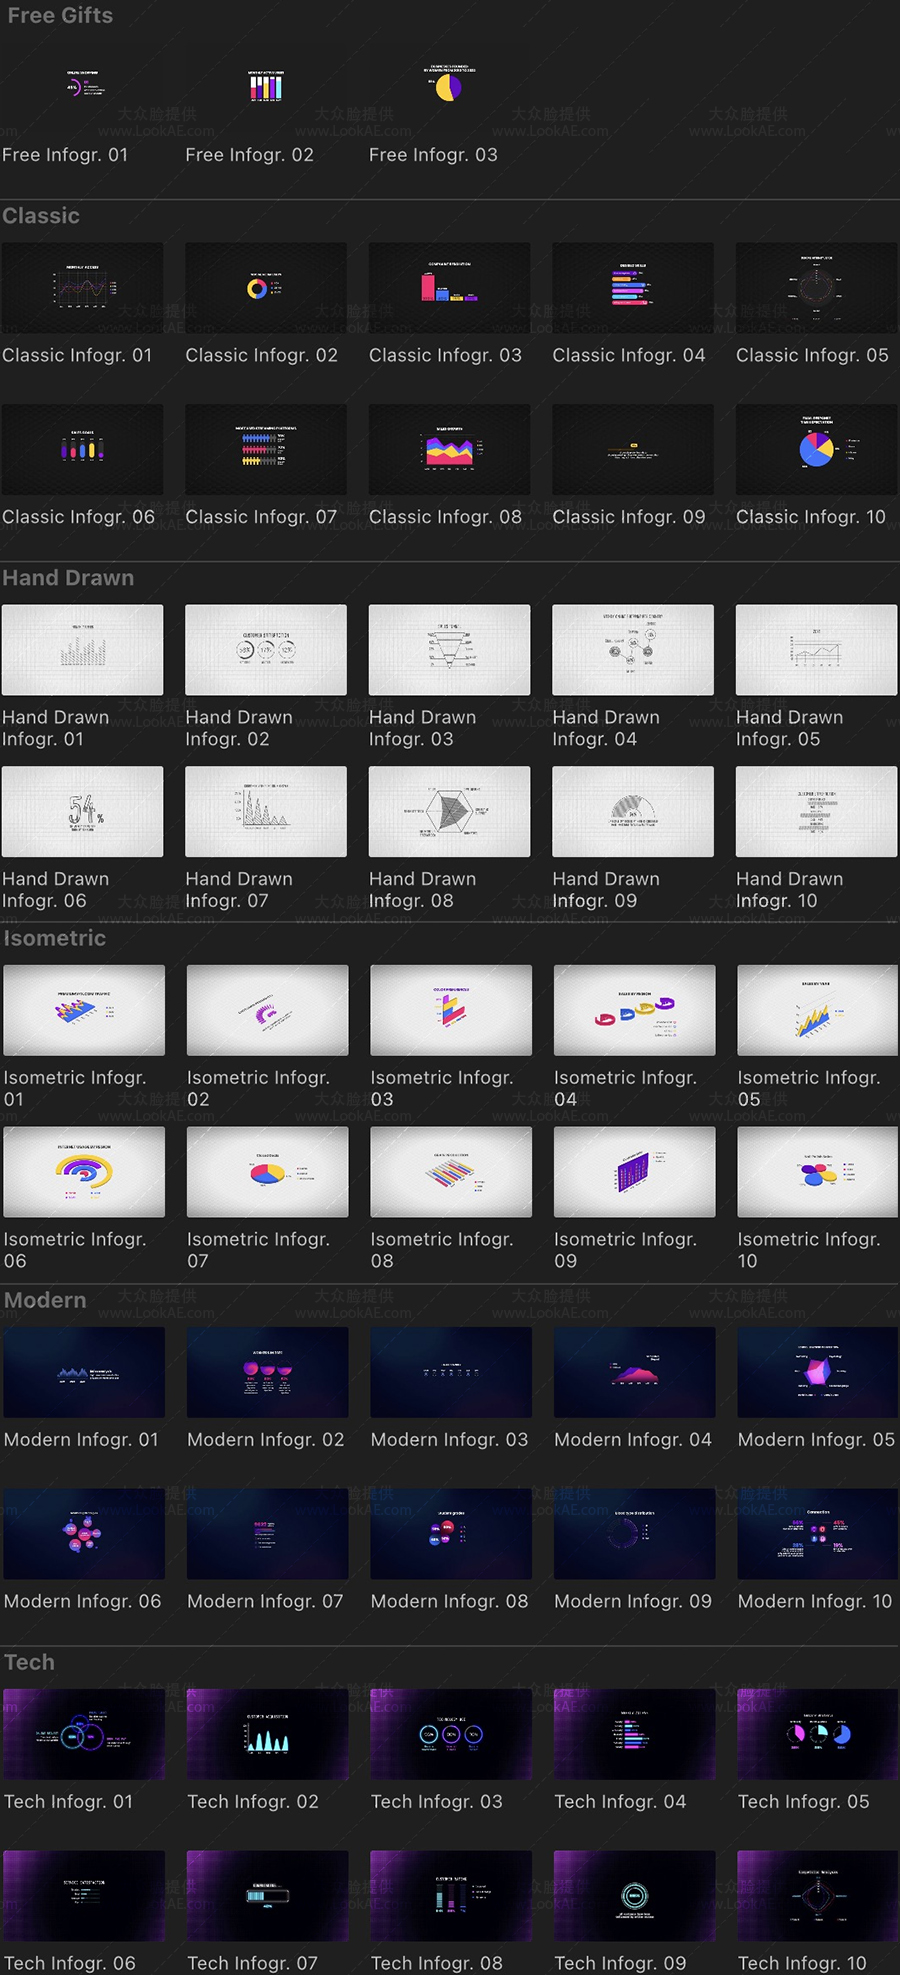This screenshot has height=1975, width=900.
Task: Click the Isometric Infogr. 04 thumbnail
Action: 634,1010
